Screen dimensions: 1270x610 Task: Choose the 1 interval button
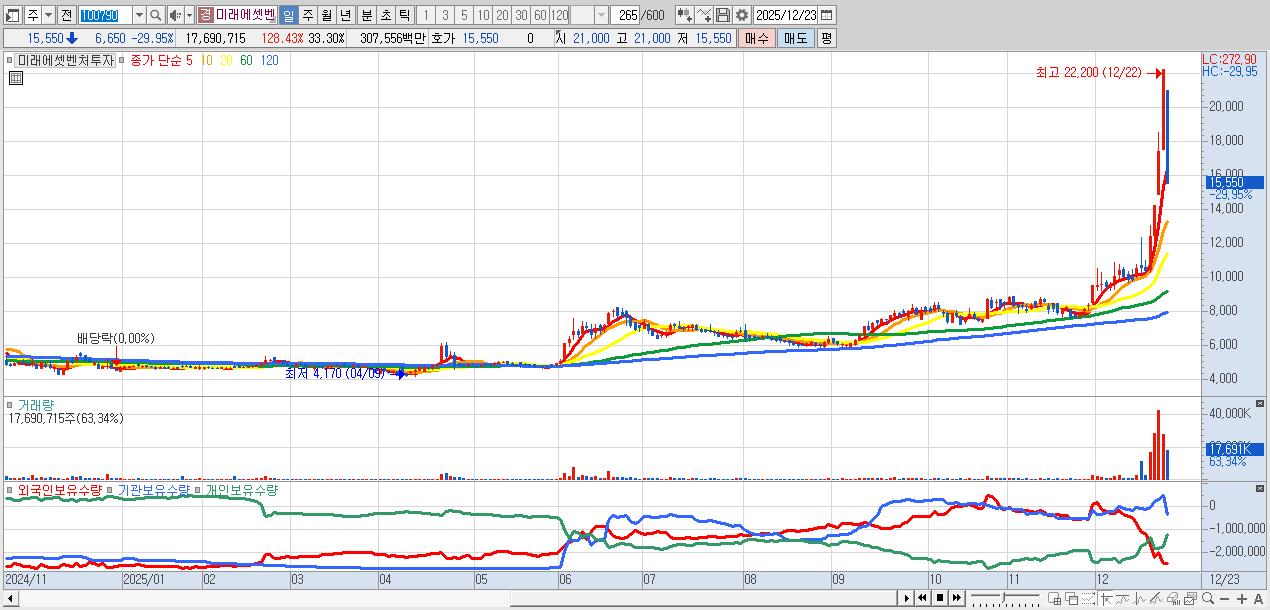(x=426, y=15)
